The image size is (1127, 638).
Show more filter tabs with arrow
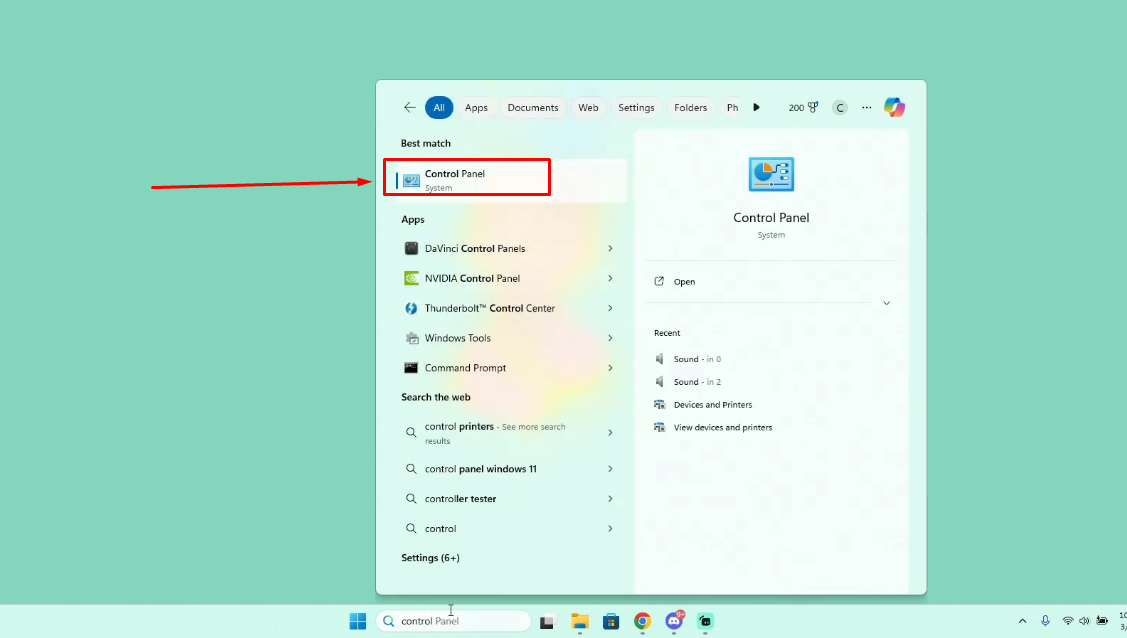tap(756, 108)
